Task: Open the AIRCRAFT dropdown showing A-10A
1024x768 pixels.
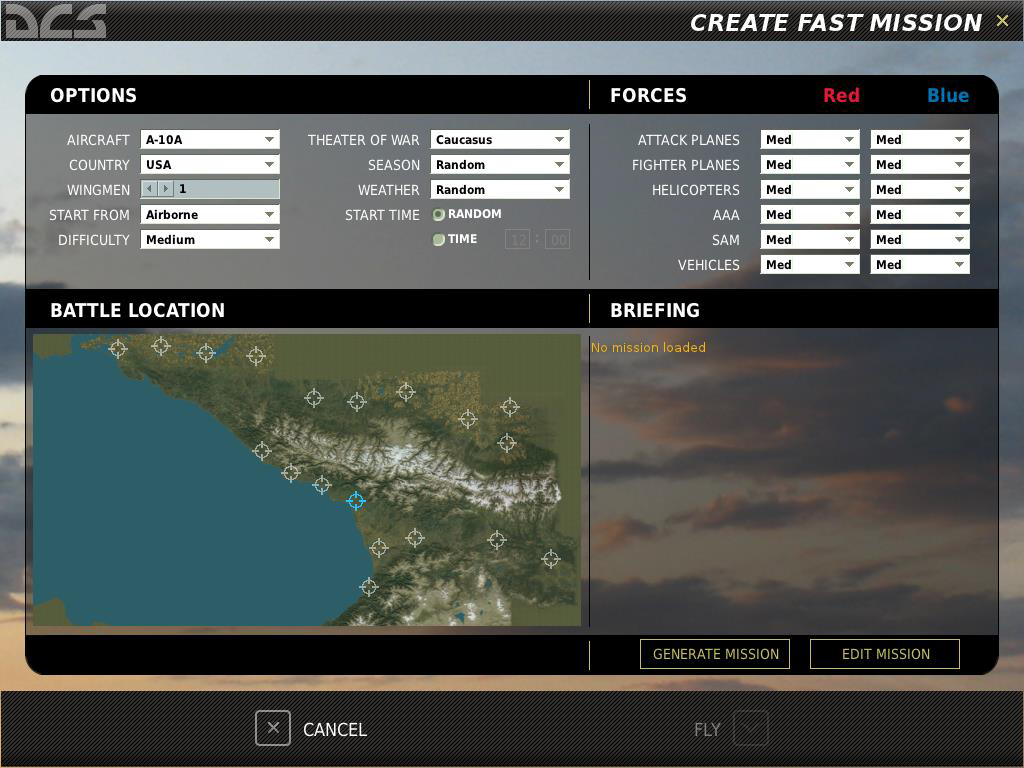Action: [x=210, y=139]
